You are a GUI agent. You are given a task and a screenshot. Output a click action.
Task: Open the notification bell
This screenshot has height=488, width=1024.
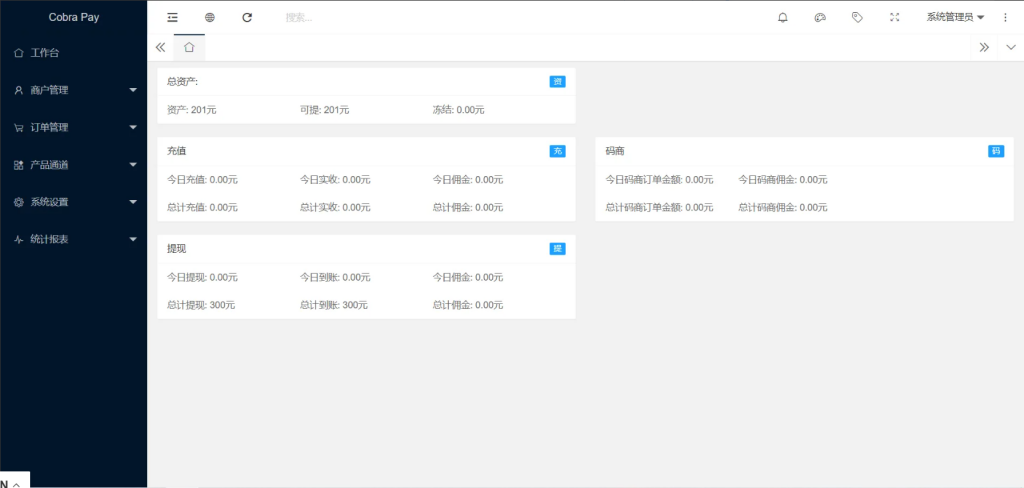click(783, 17)
